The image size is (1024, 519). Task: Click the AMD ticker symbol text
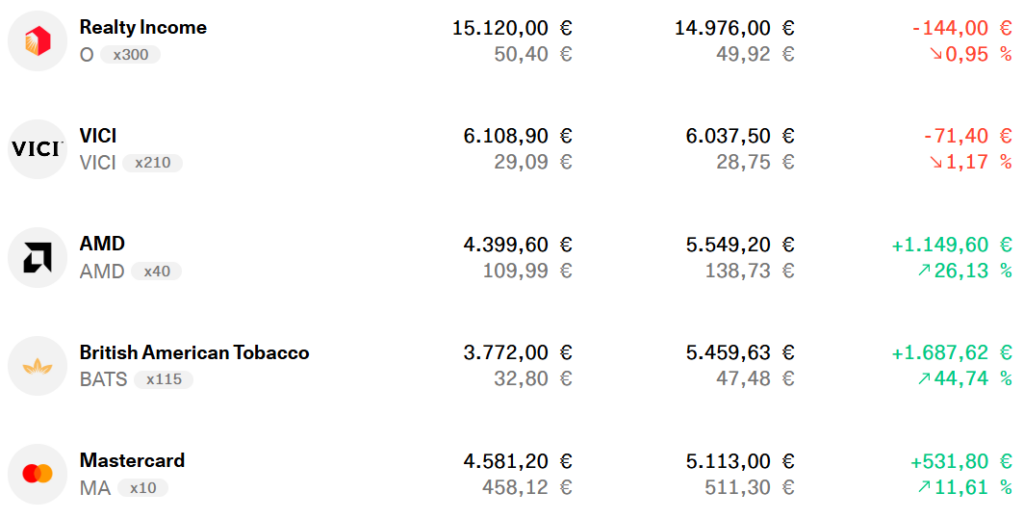tap(102, 271)
